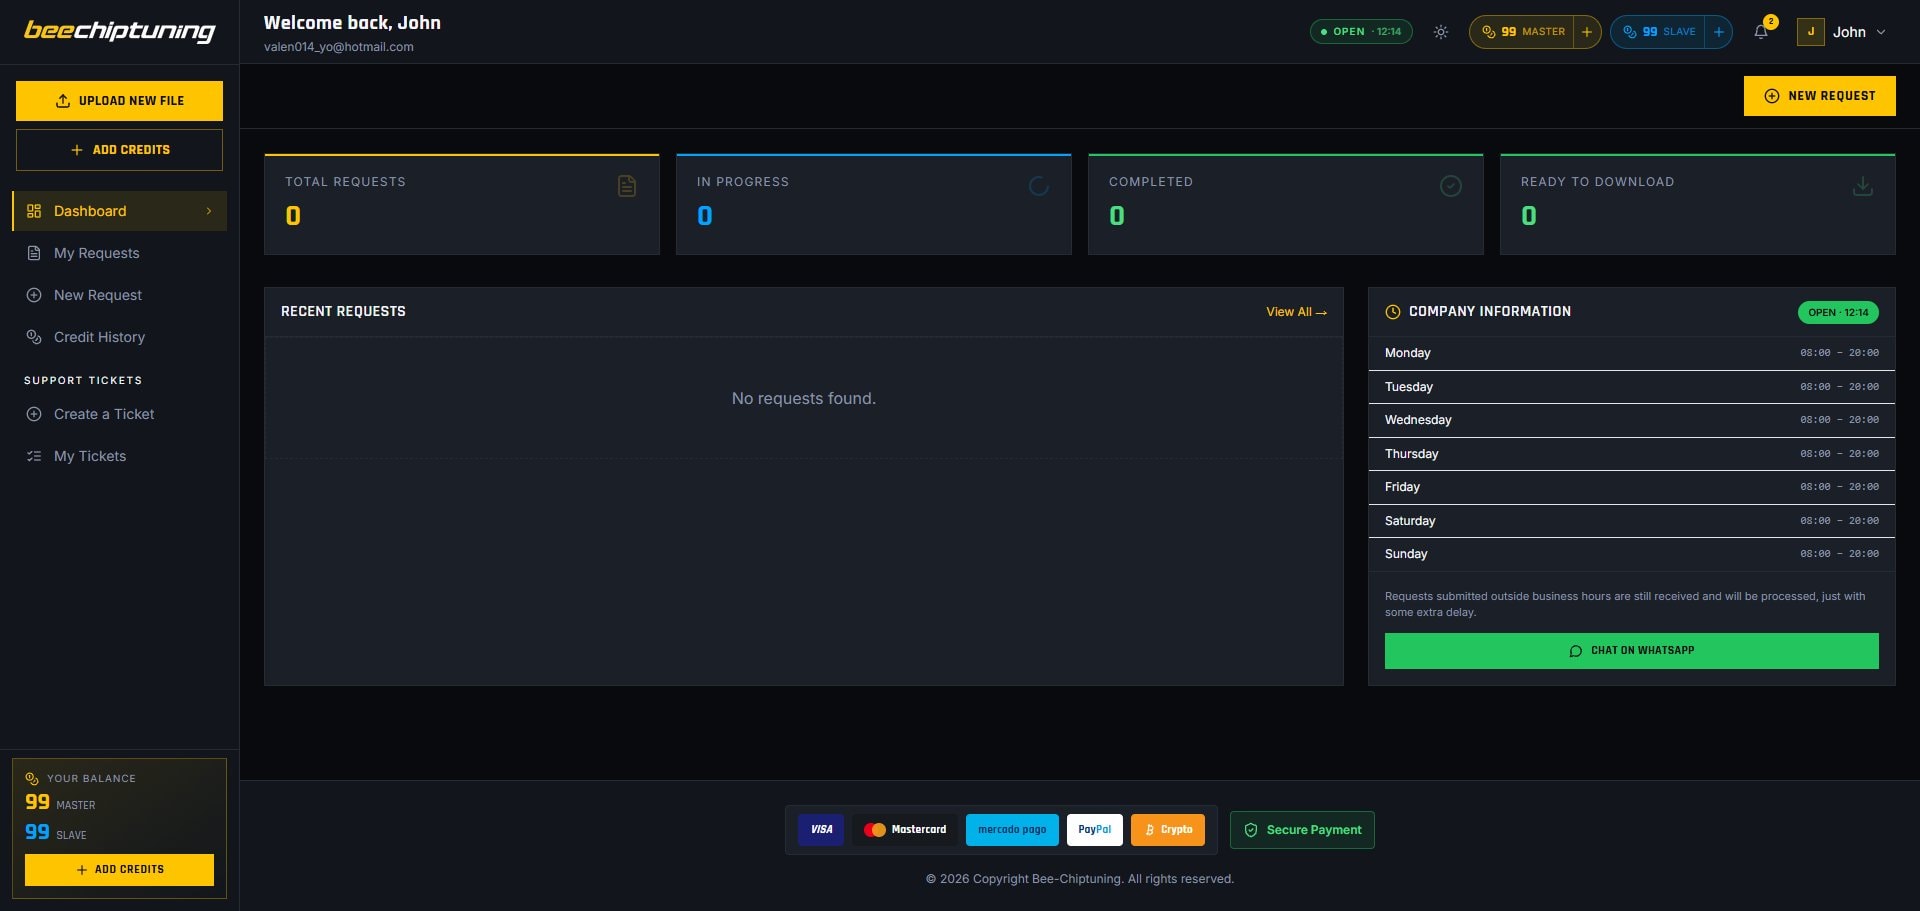Click the Sunday hours row
Viewport: 1920px width, 911px height.
[x=1632, y=554]
